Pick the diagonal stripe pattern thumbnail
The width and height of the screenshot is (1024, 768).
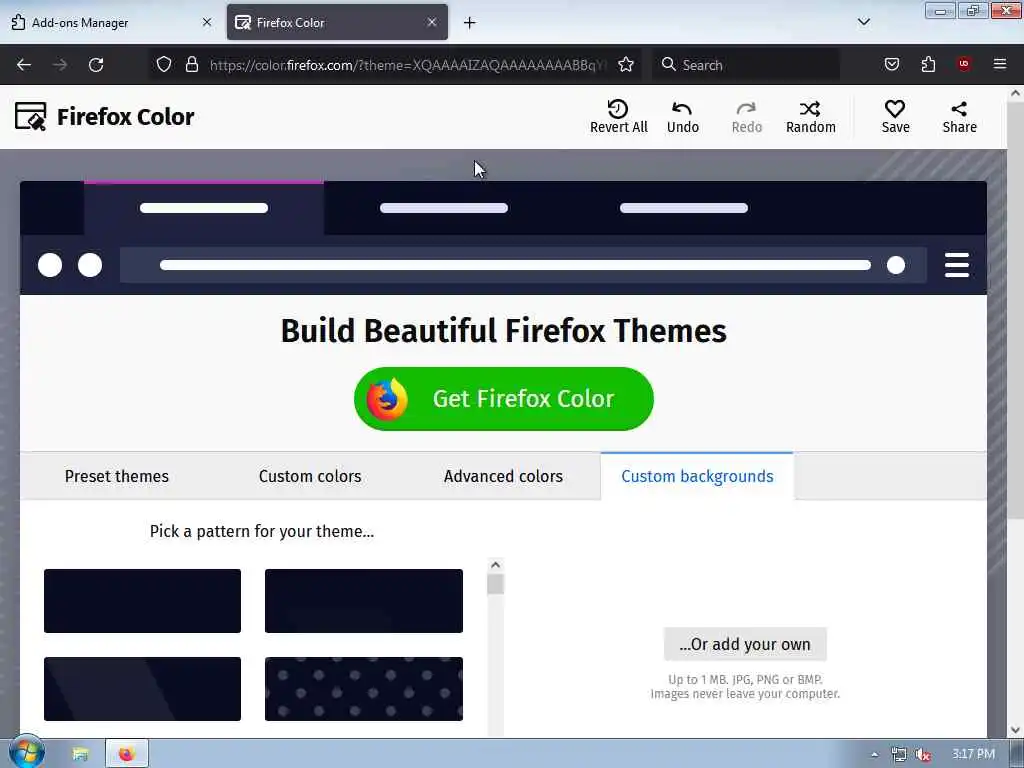pyautogui.click(x=142, y=689)
